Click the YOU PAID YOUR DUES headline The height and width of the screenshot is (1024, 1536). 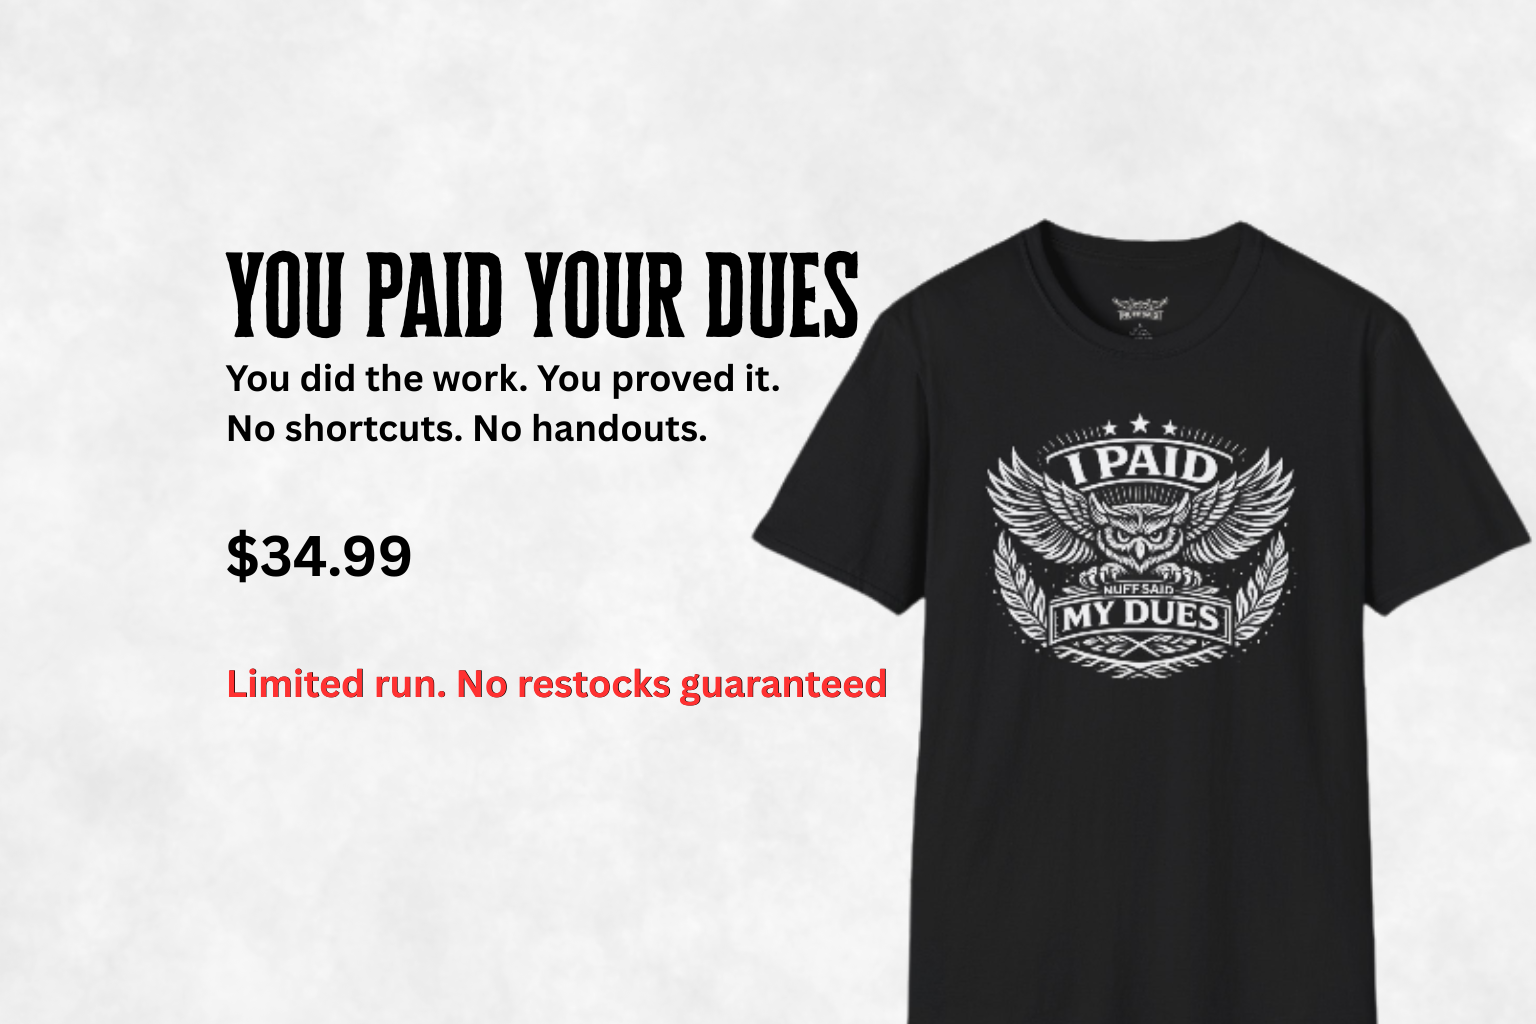(543, 295)
